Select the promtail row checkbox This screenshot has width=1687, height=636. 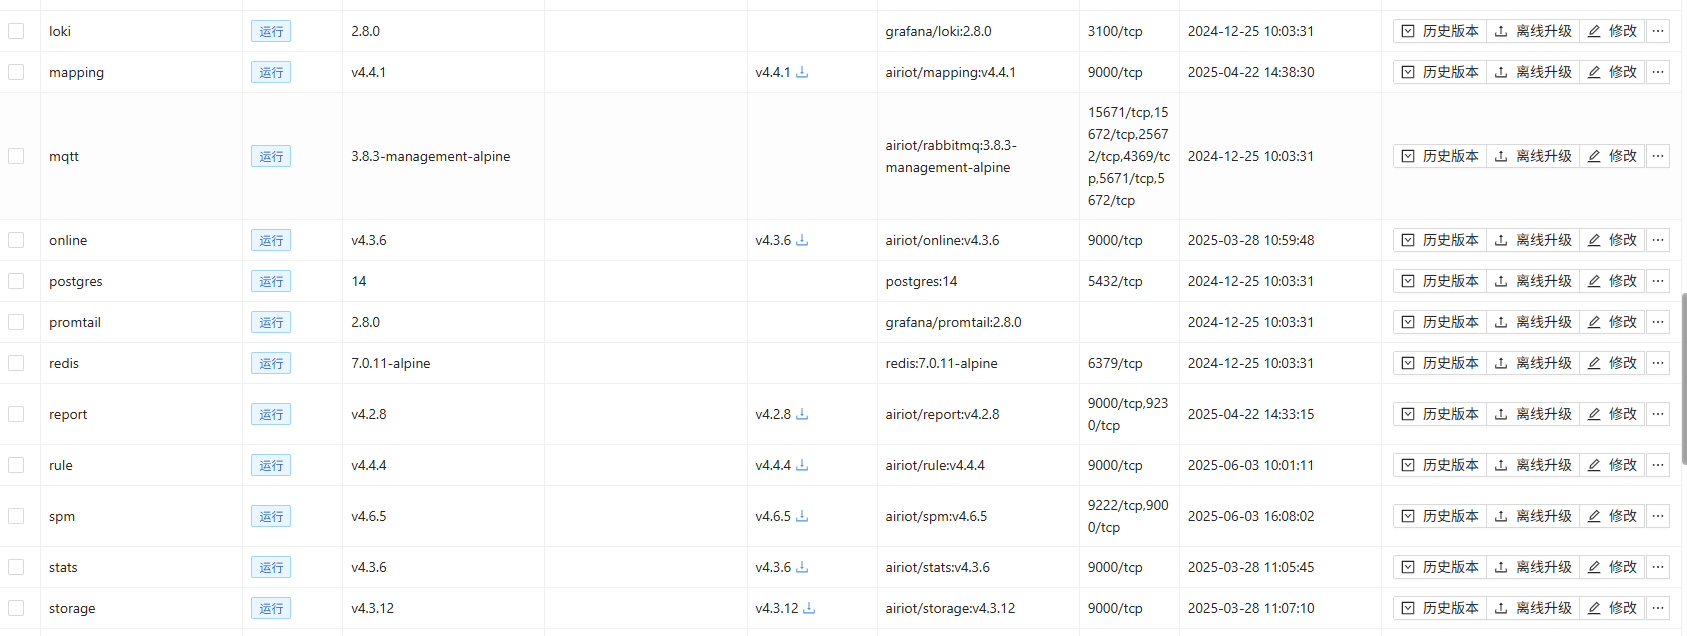(16, 322)
